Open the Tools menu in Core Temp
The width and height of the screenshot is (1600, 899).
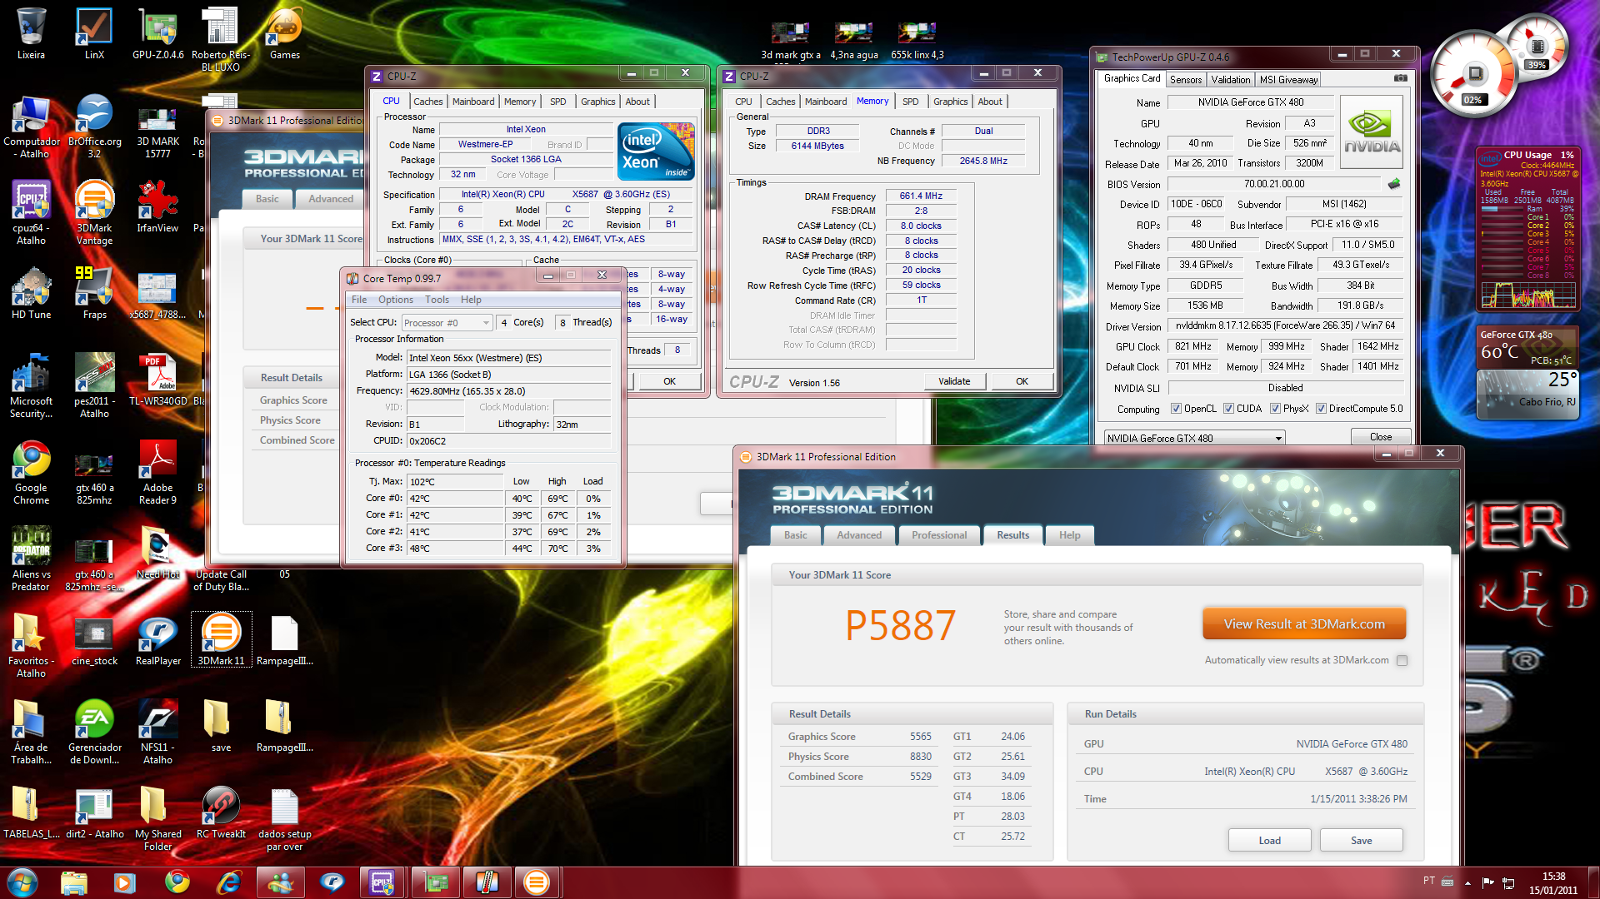click(437, 299)
